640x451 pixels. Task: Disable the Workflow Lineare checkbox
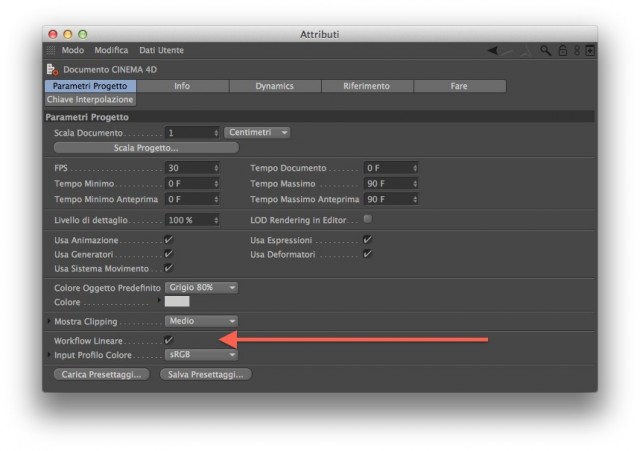(168, 341)
